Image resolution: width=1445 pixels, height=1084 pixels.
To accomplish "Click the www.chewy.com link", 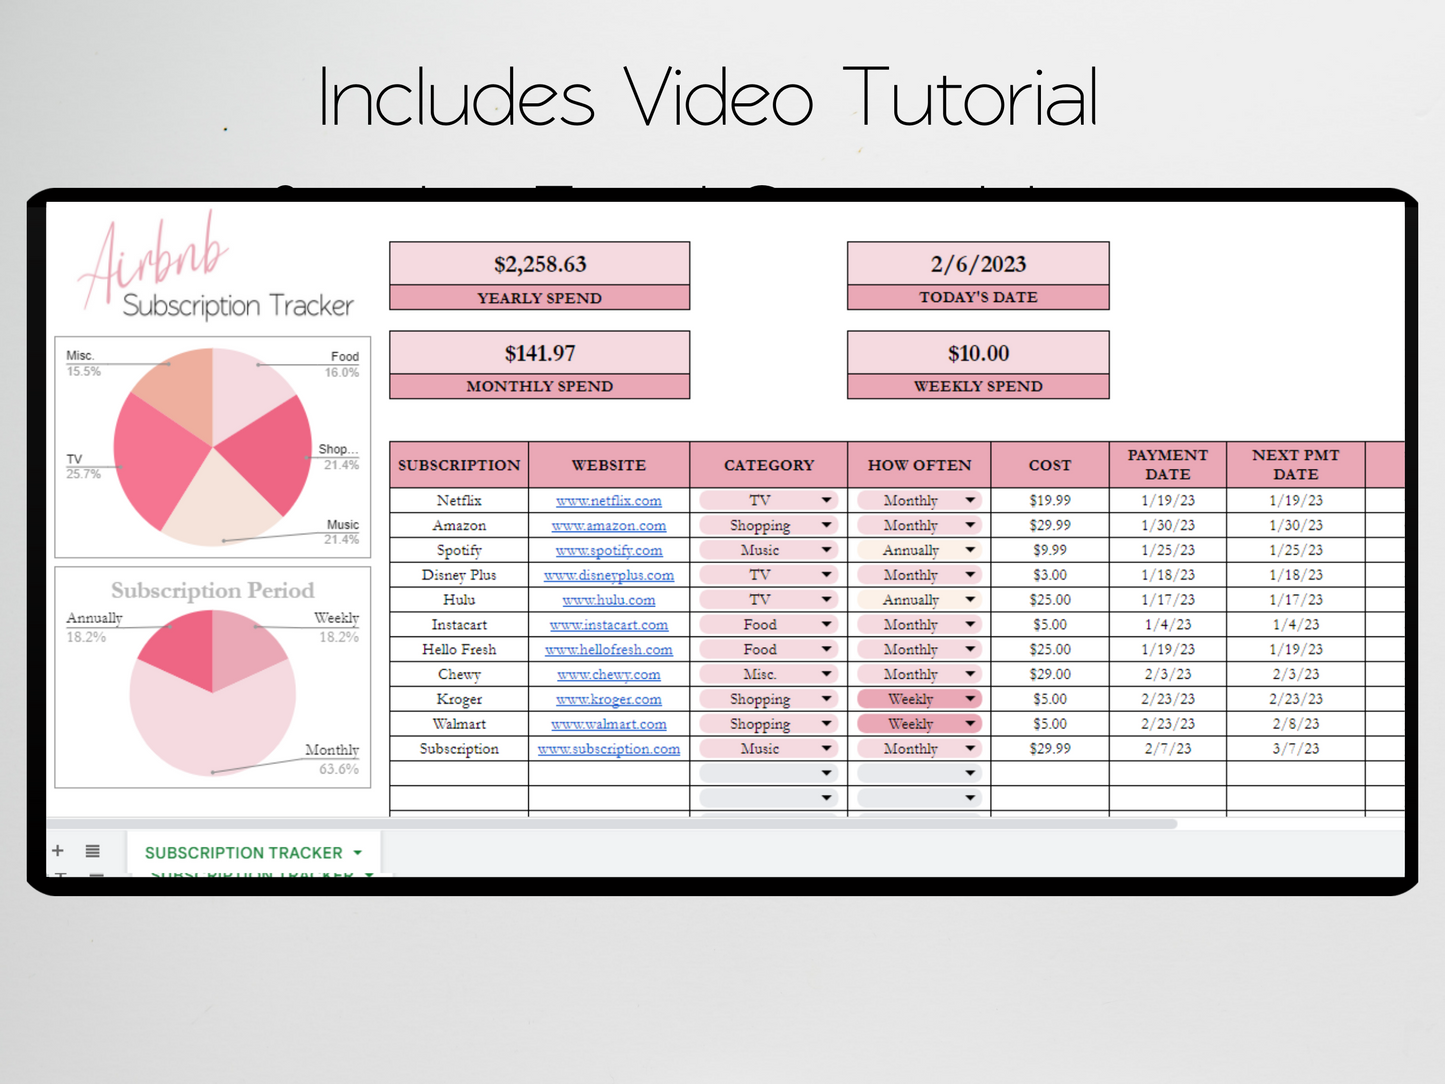I will click(609, 674).
